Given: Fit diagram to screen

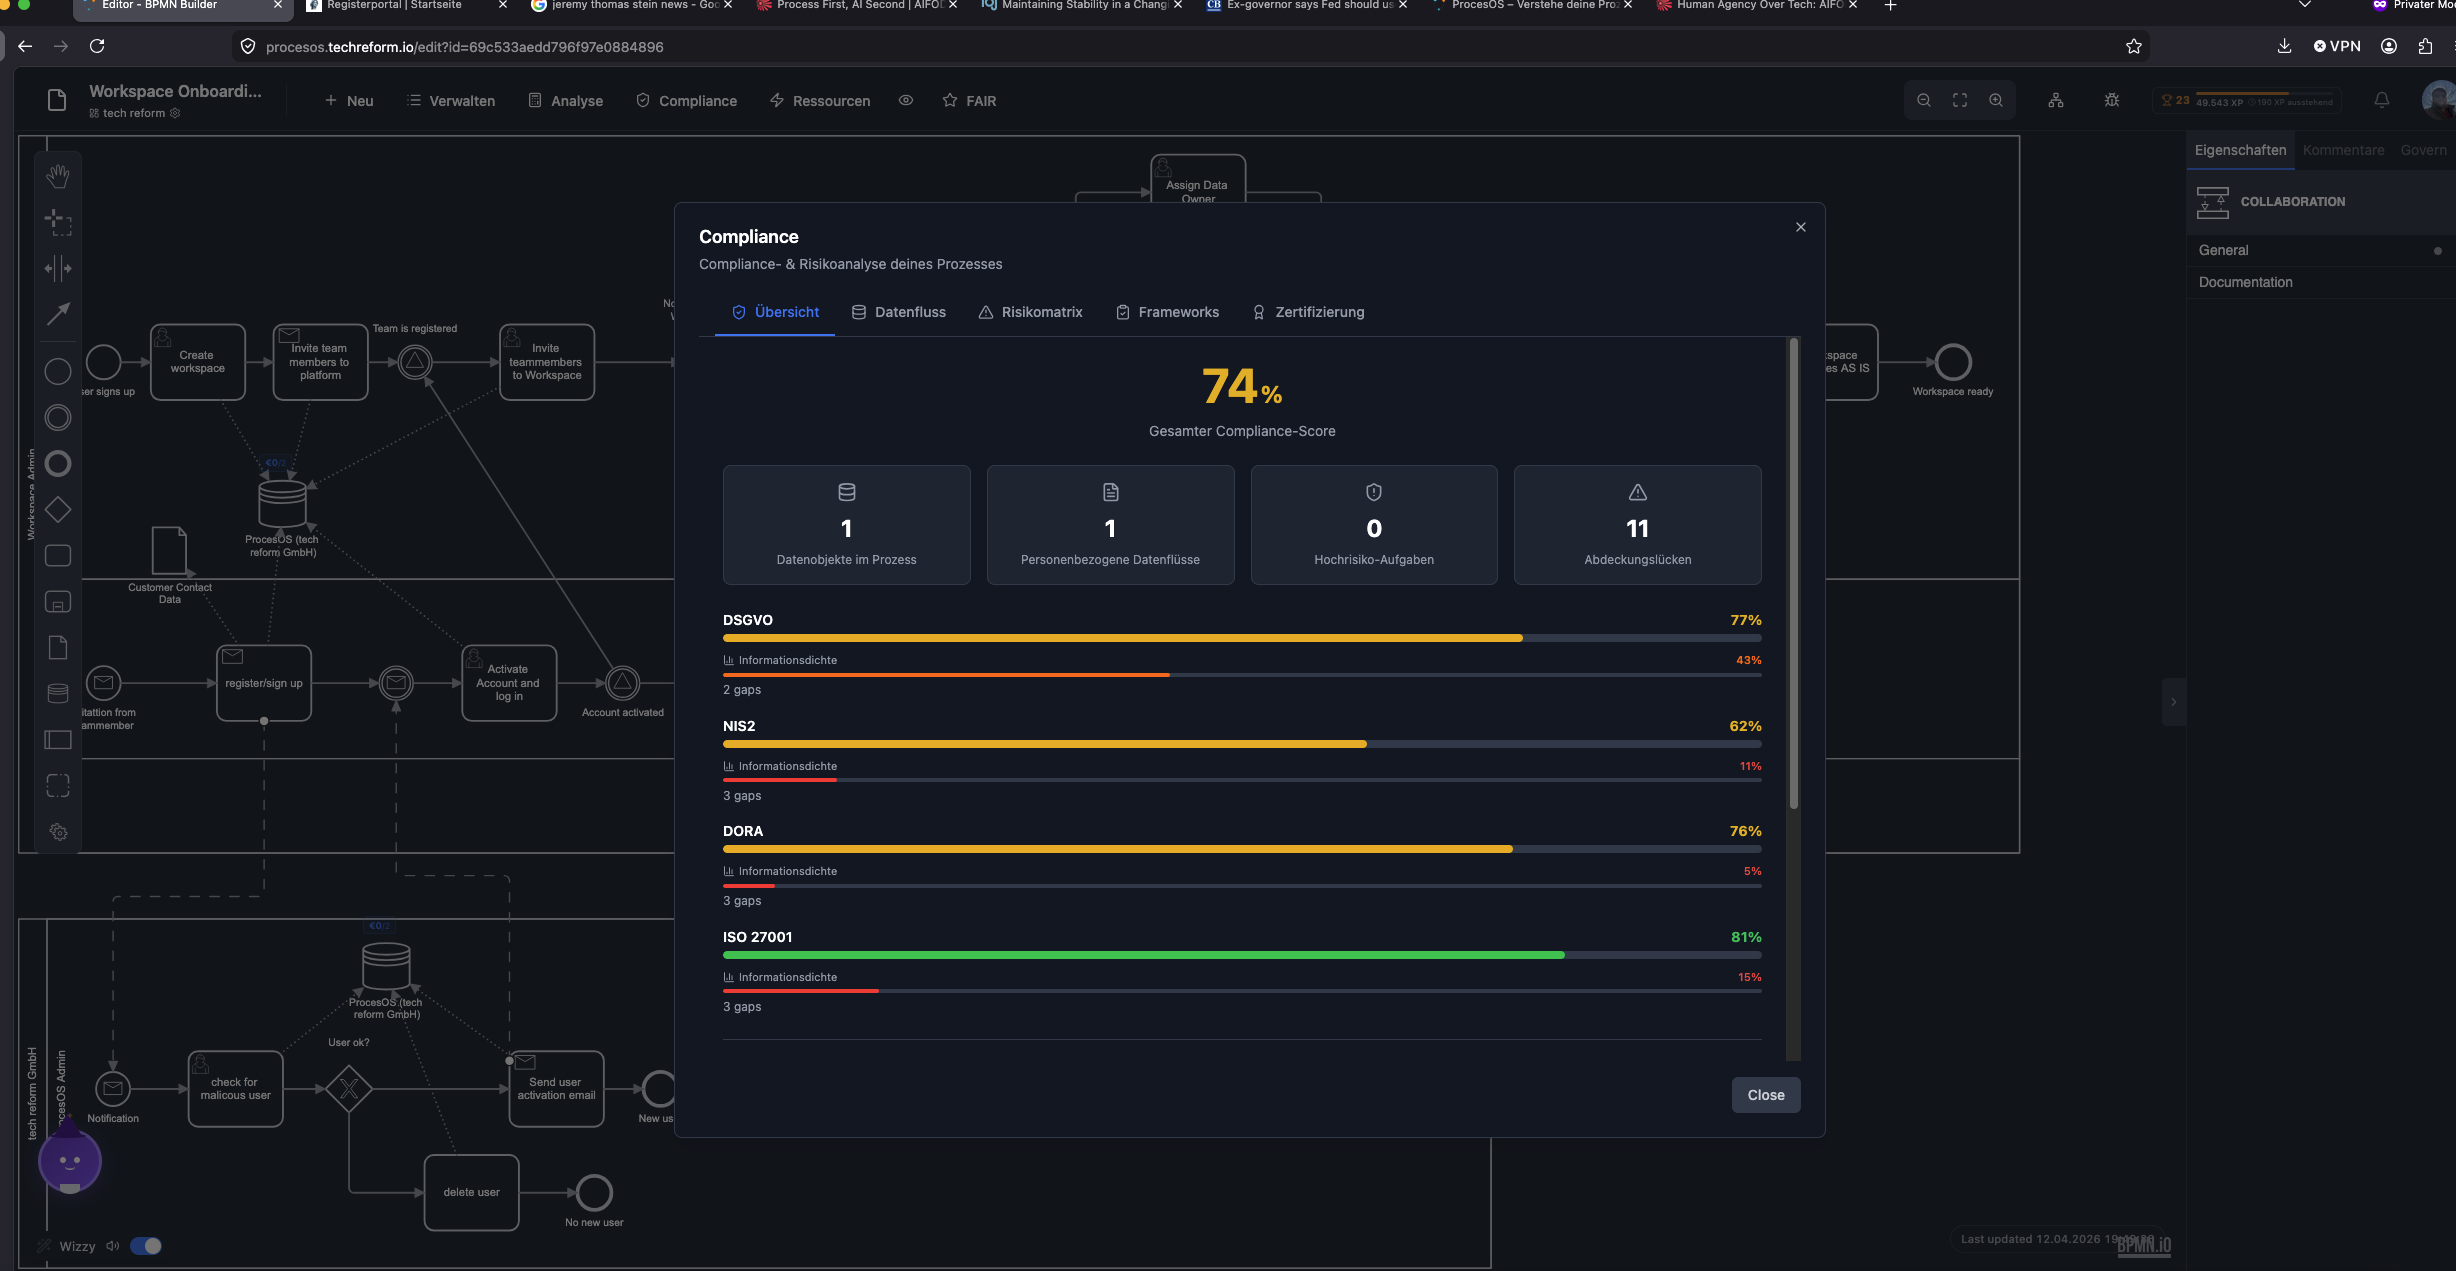Looking at the screenshot, I should pos(1960,101).
